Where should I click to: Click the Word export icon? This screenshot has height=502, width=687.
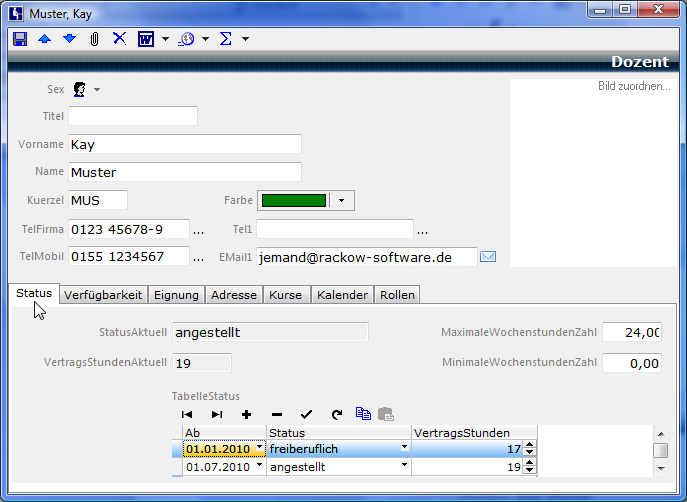(x=145, y=39)
